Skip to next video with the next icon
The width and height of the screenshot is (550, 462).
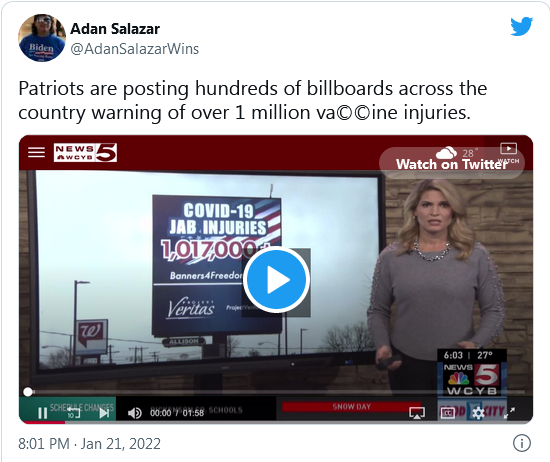104,413
